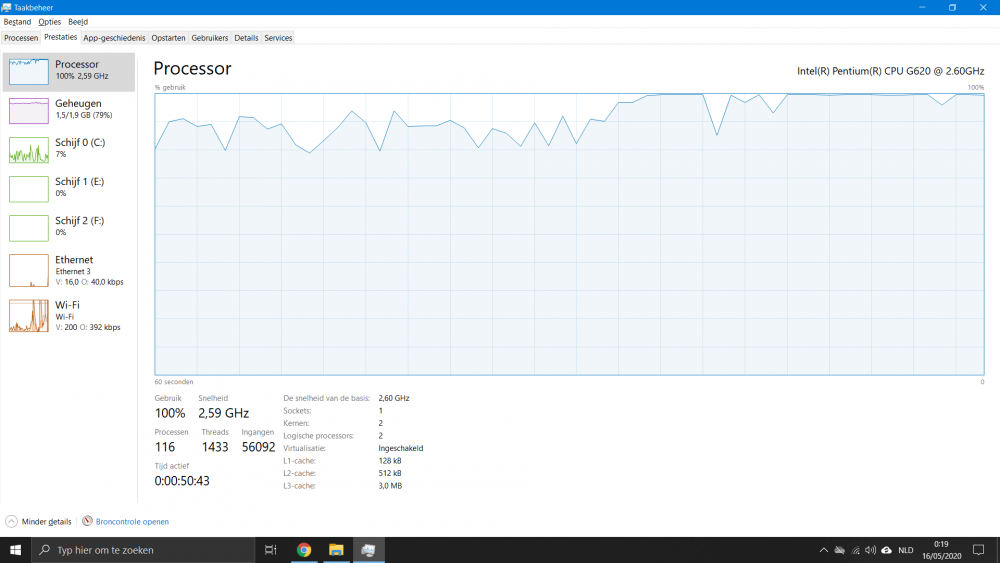The width and height of the screenshot is (1000, 563).
Task: Open the Windows Start menu
Action: 15,550
